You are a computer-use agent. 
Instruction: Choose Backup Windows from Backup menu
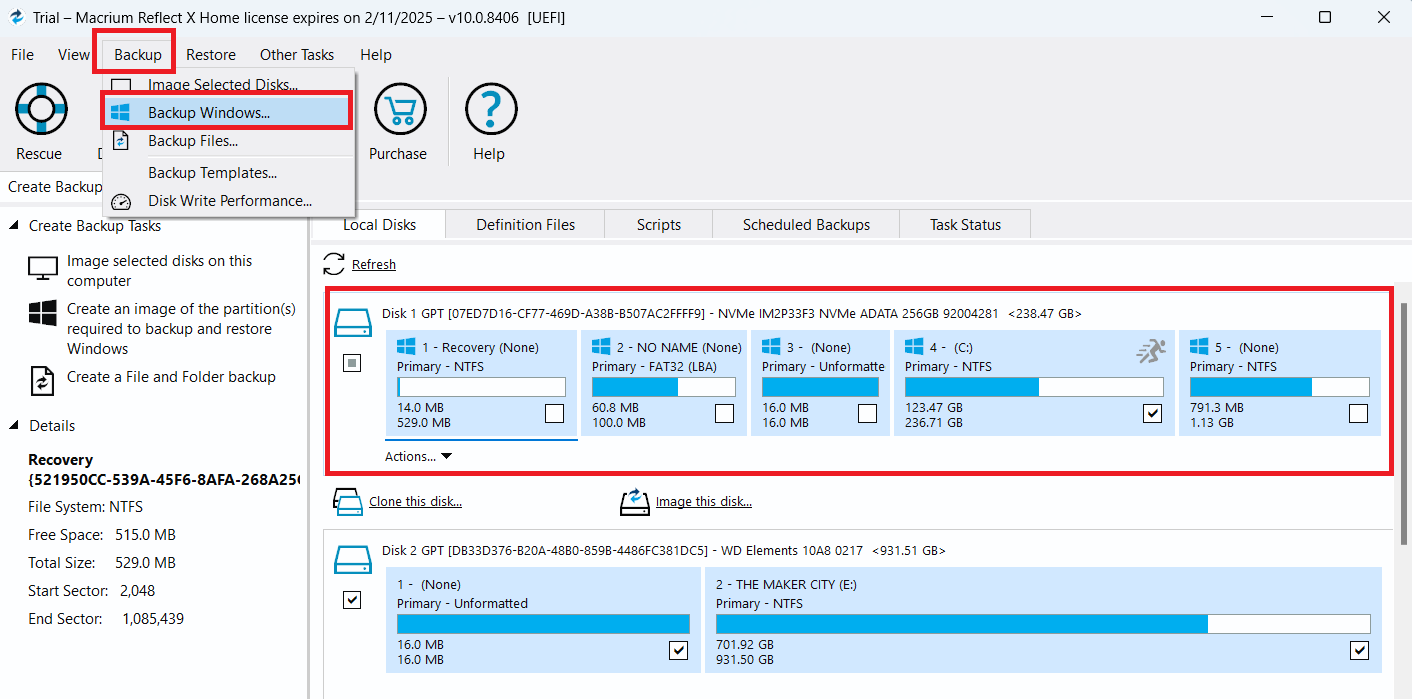point(227,112)
